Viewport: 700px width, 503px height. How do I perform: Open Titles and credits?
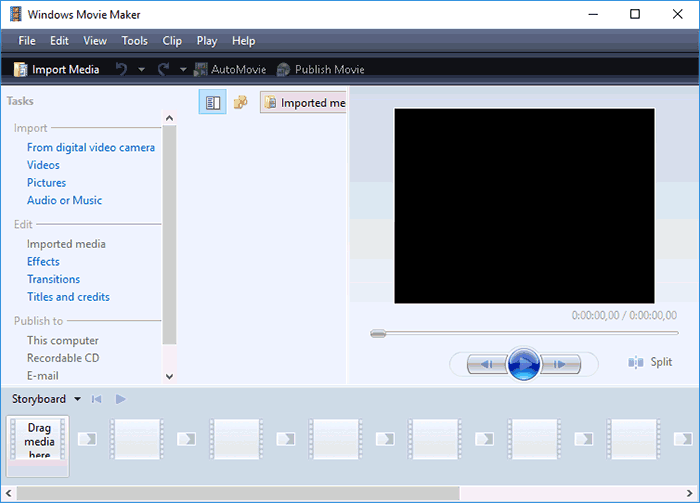(68, 297)
